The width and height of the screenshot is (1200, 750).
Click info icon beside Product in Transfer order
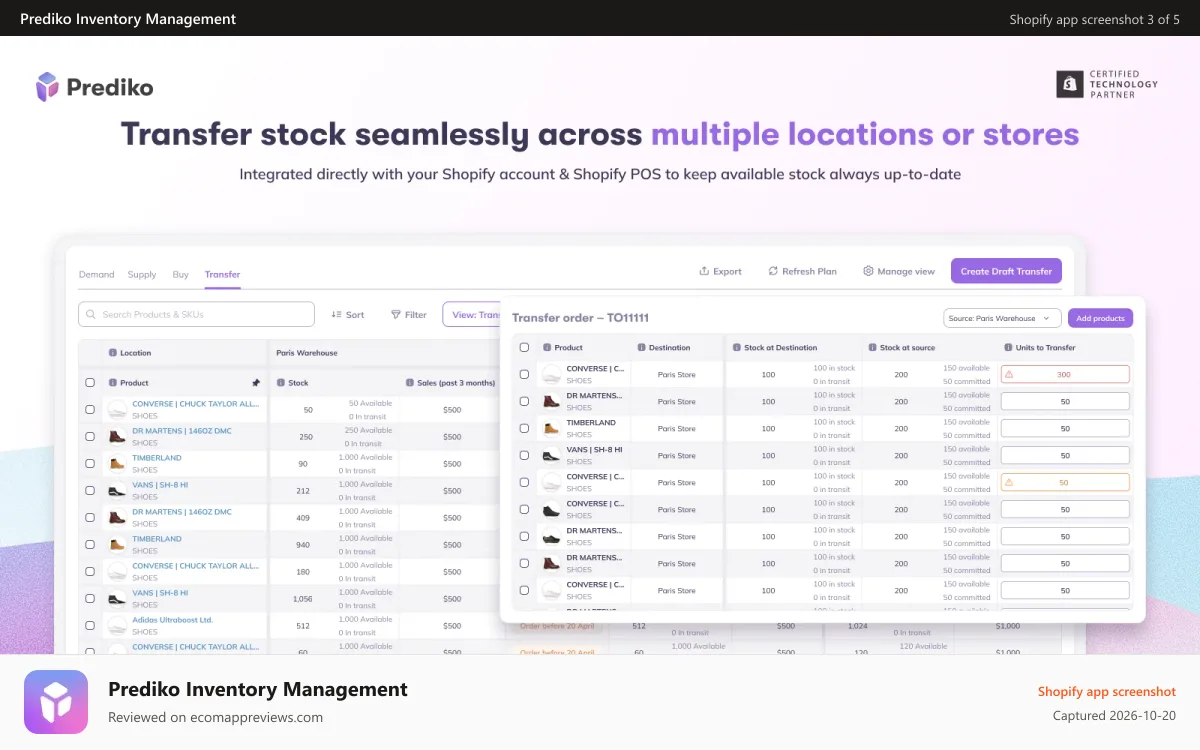(547, 348)
